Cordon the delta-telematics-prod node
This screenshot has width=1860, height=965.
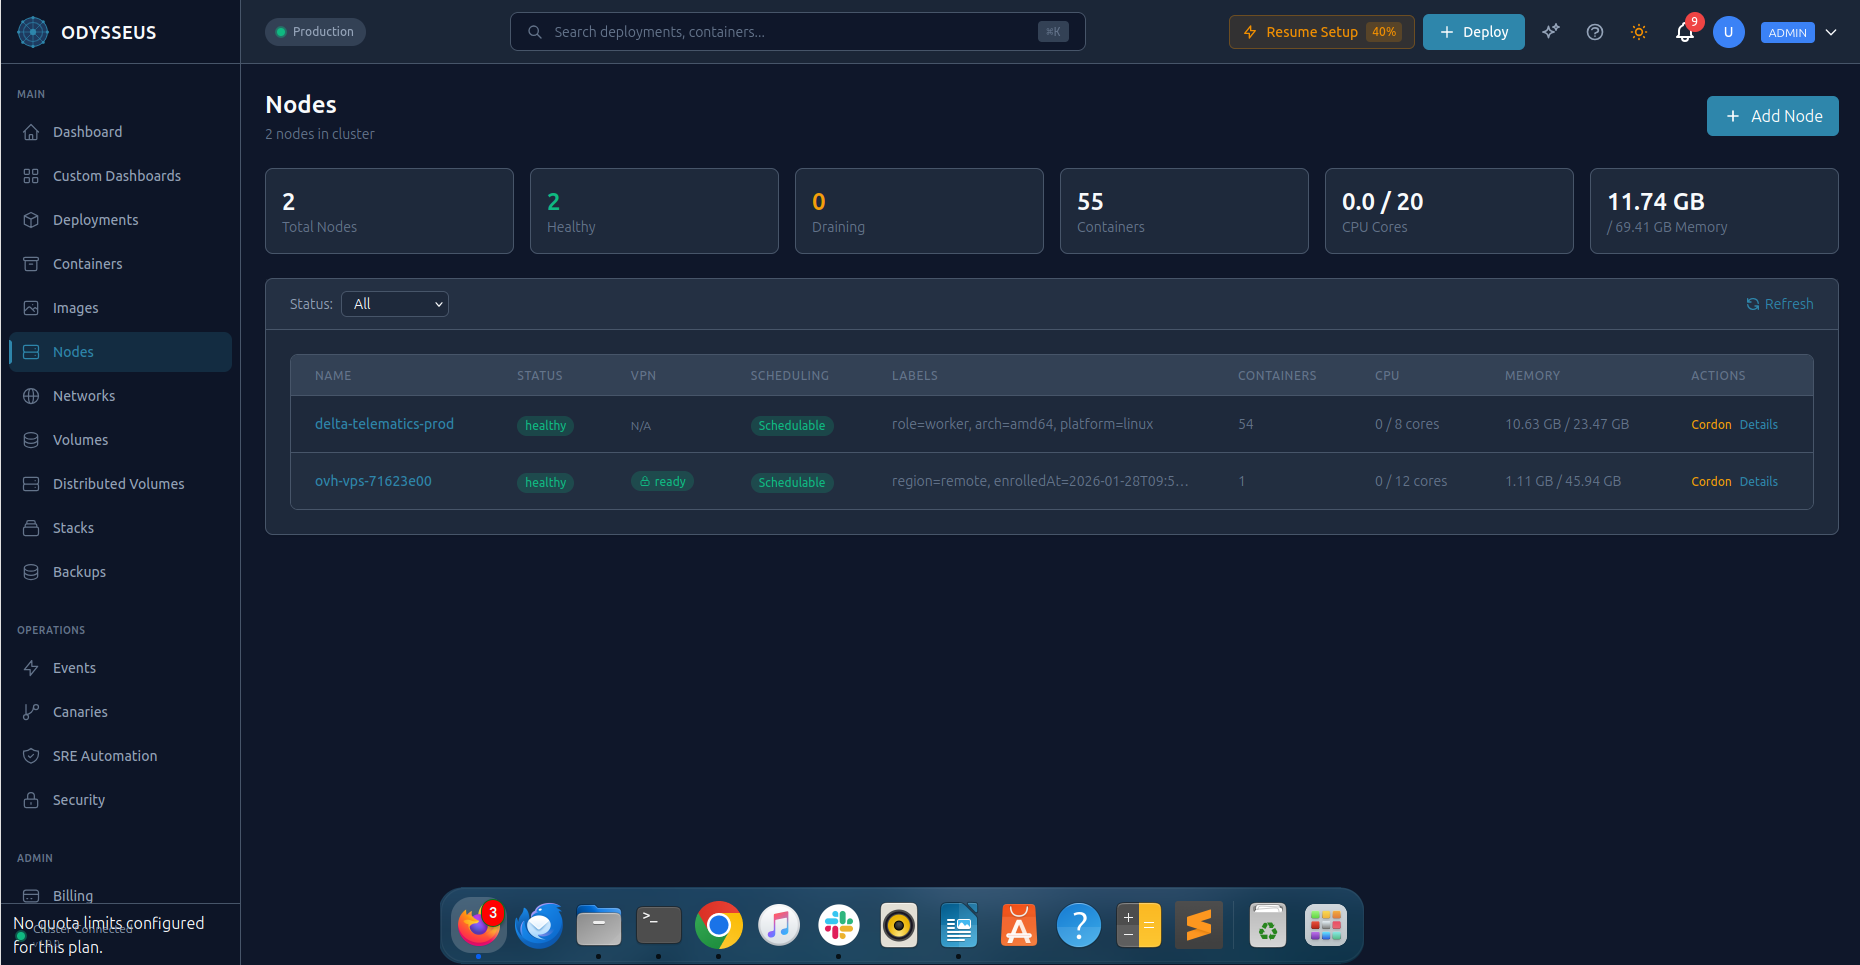1711,424
